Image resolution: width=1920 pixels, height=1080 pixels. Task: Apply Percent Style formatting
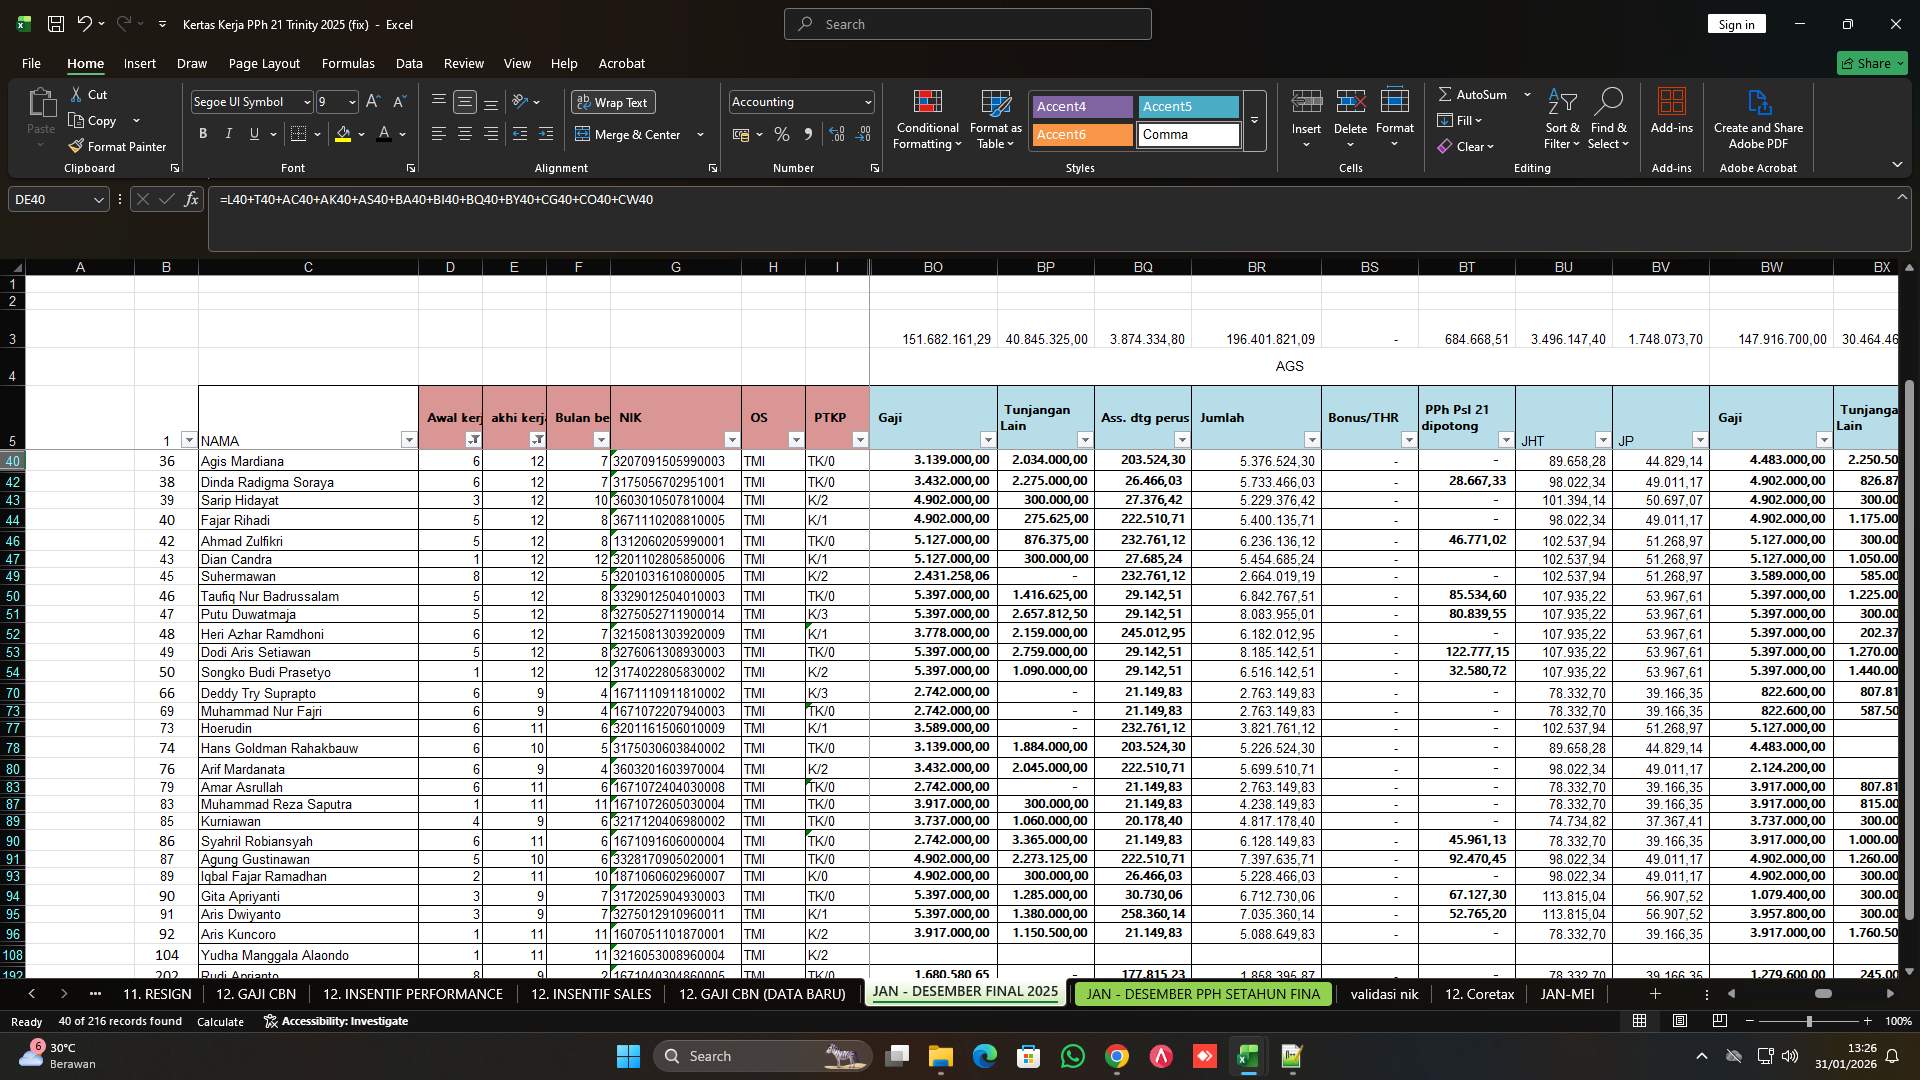pos(782,134)
